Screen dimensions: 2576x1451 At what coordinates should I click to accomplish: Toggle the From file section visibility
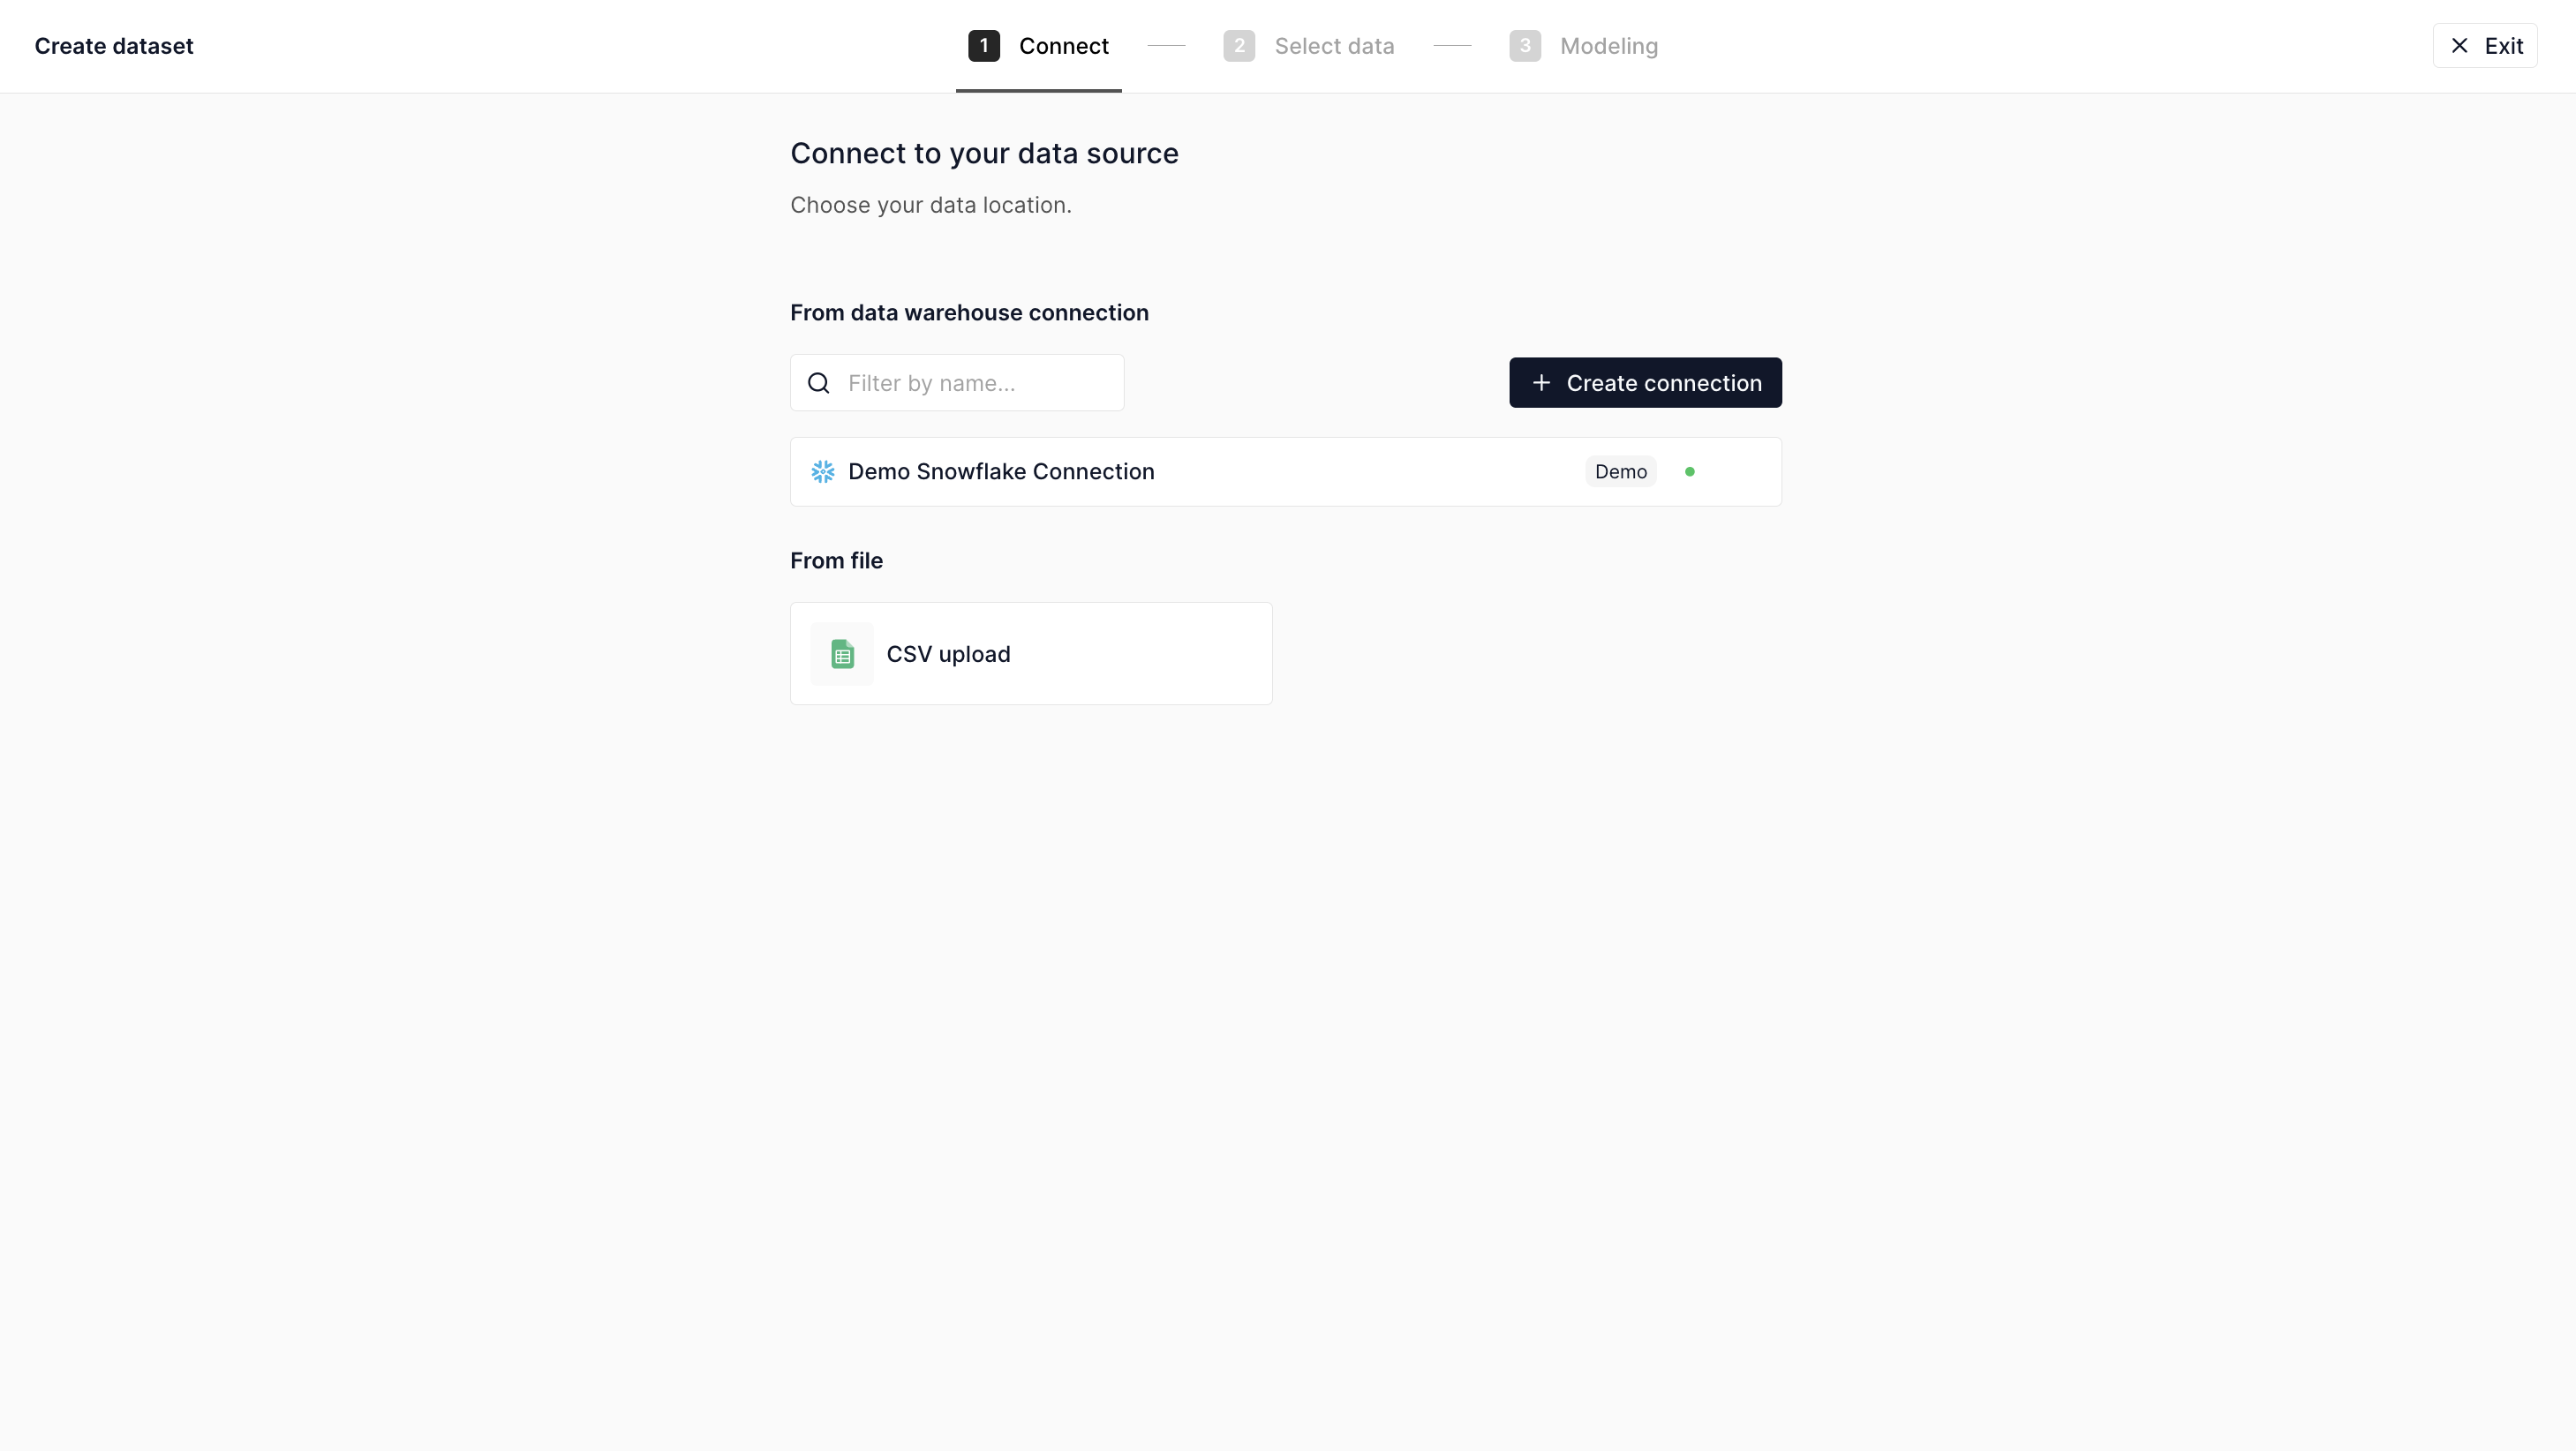click(x=837, y=561)
